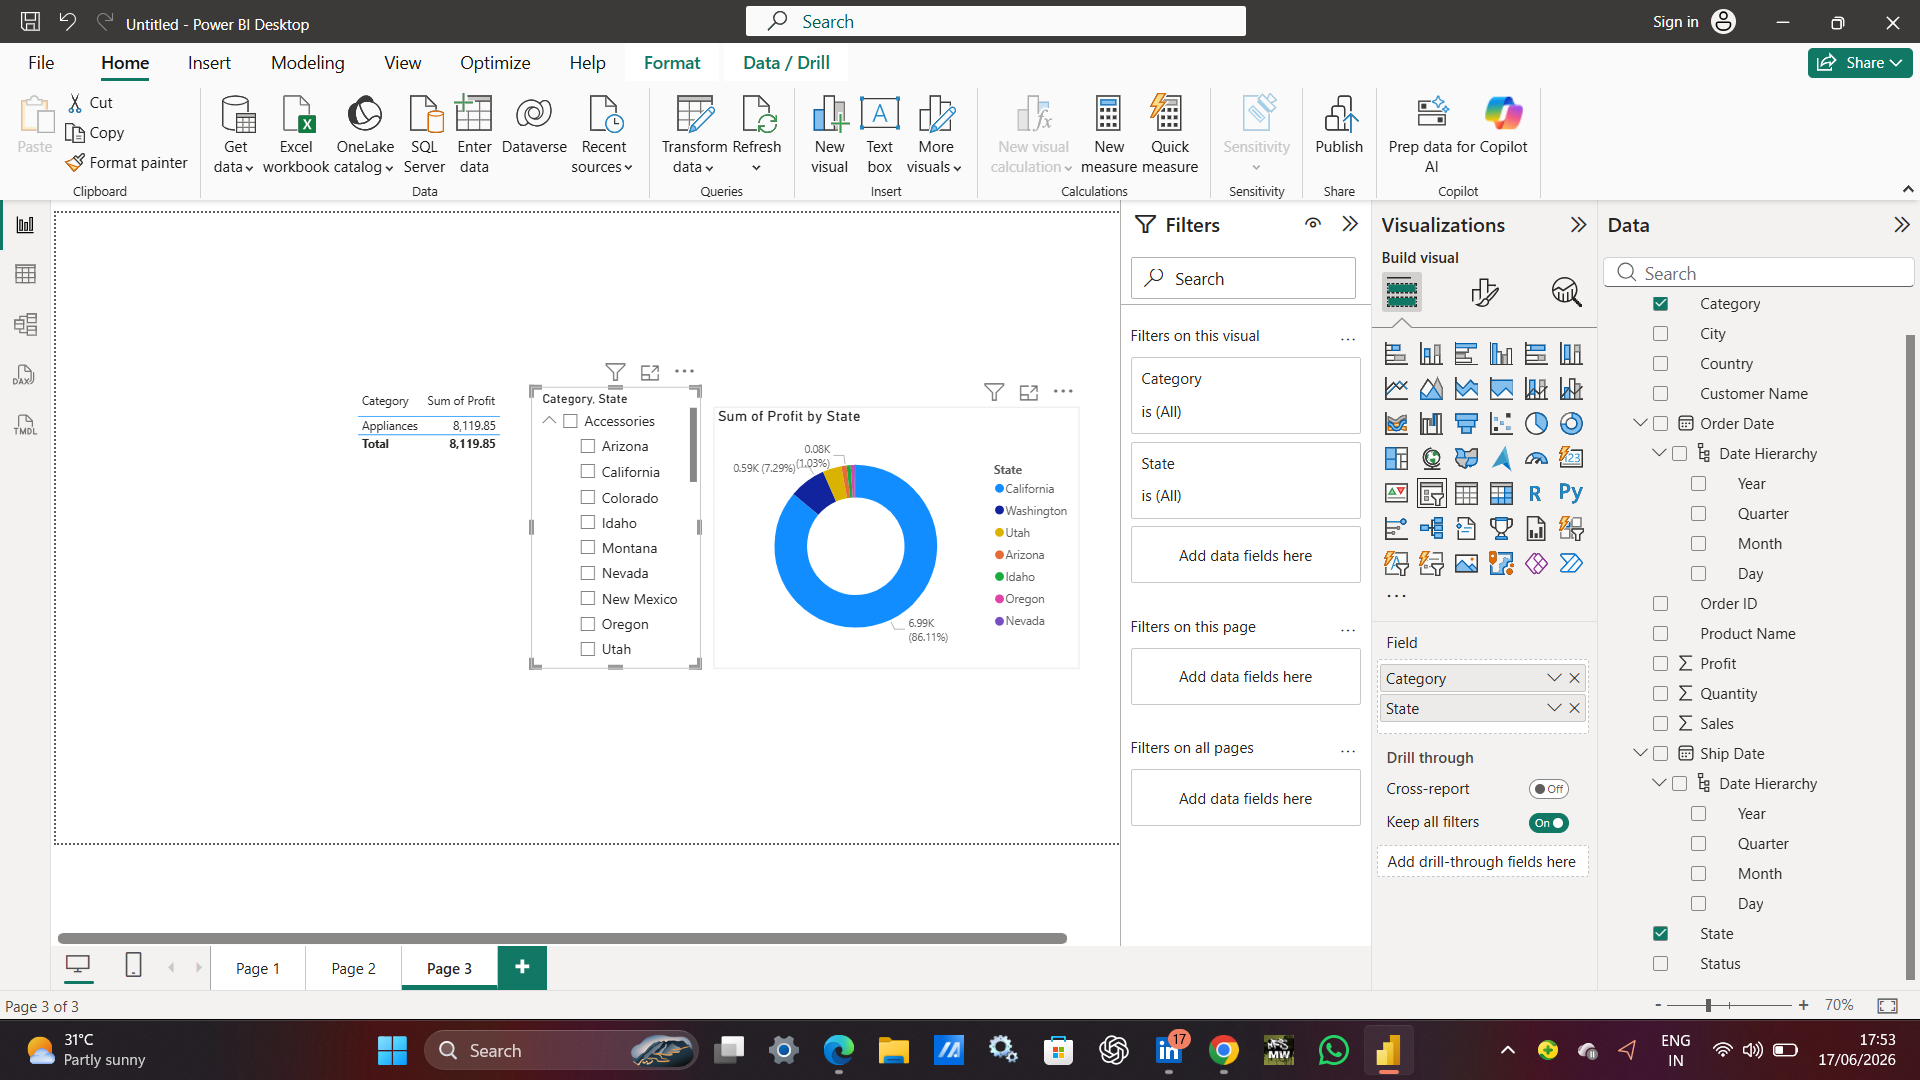Viewport: 1920px width, 1080px height.
Task: Select the Ribbon chart visual
Action: coord(1396,424)
